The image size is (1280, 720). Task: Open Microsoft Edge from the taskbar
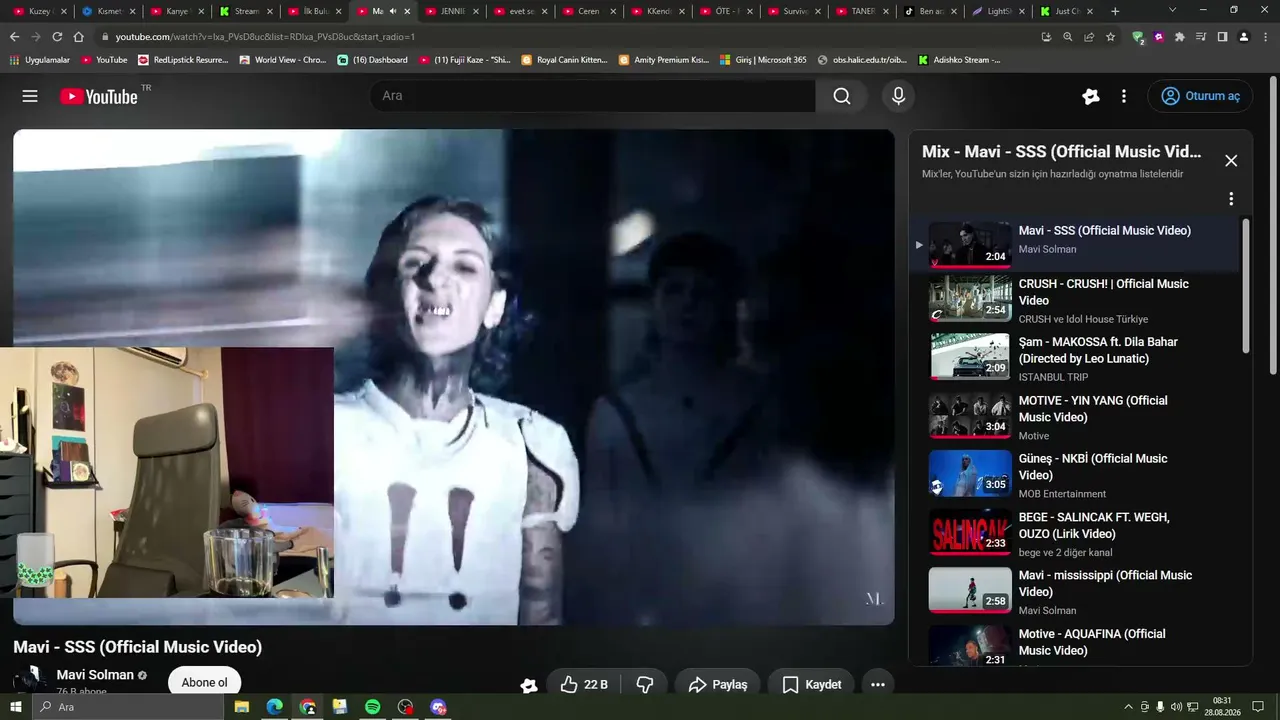(x=274, y=707)
